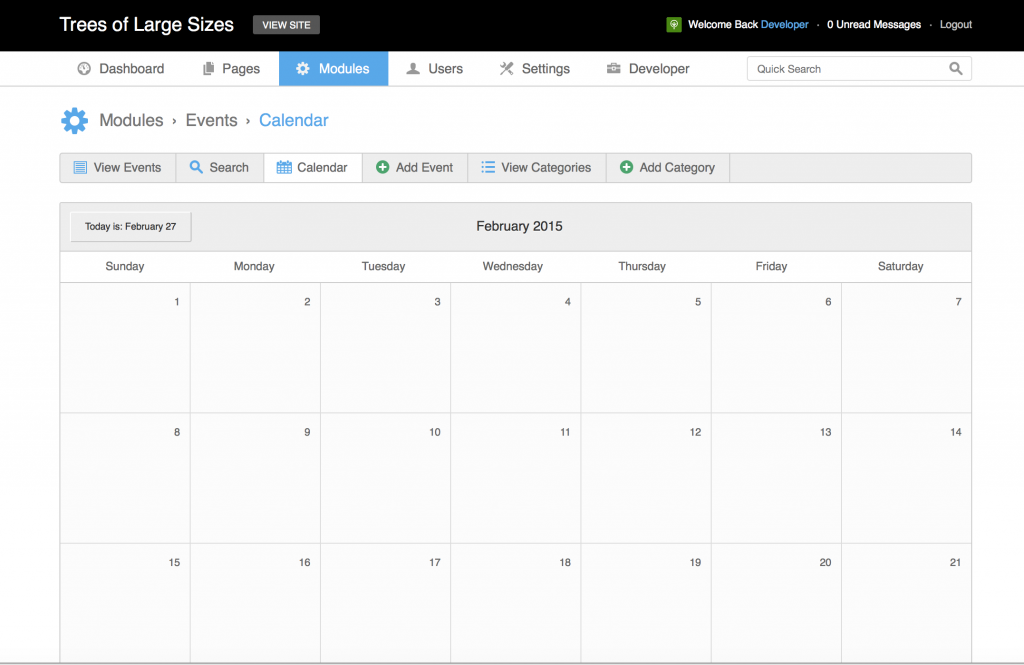Select the February 4 calendar cell
This screenshot has width=1024, height=665.
click(x=515, y=348)
